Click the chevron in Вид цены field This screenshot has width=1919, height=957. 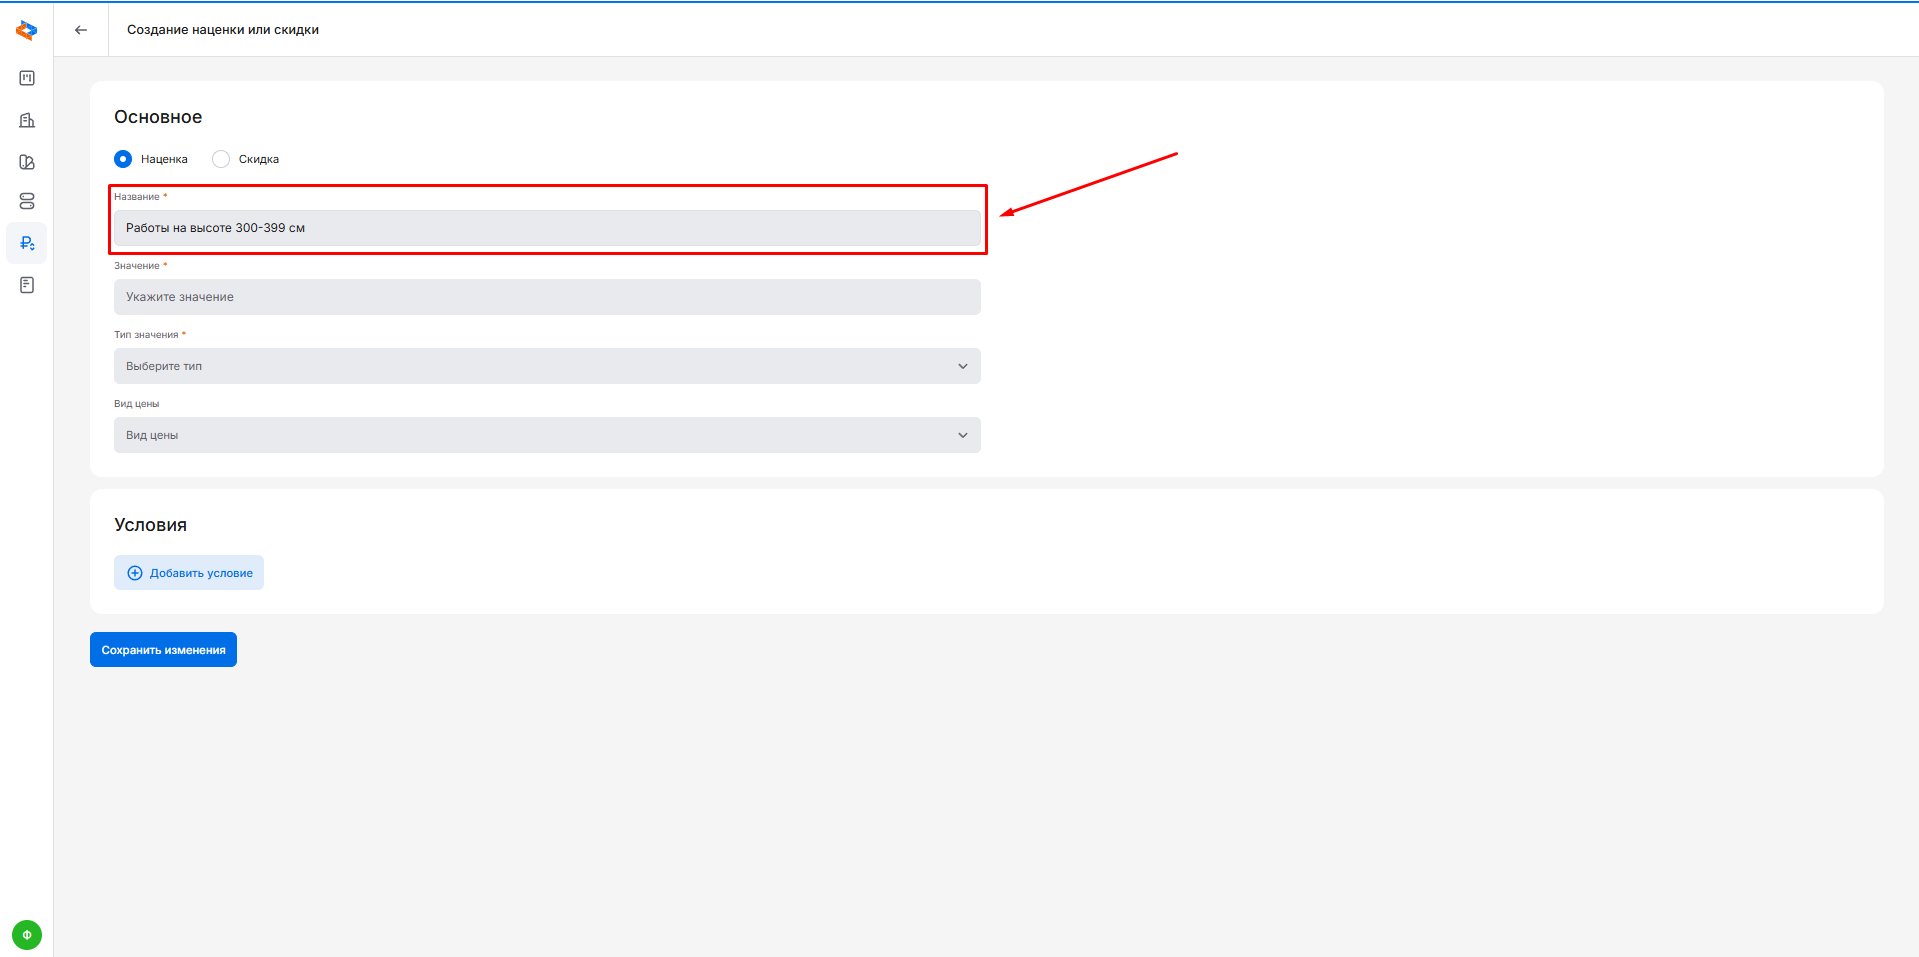pyautogui.click(x=963, y=435)
